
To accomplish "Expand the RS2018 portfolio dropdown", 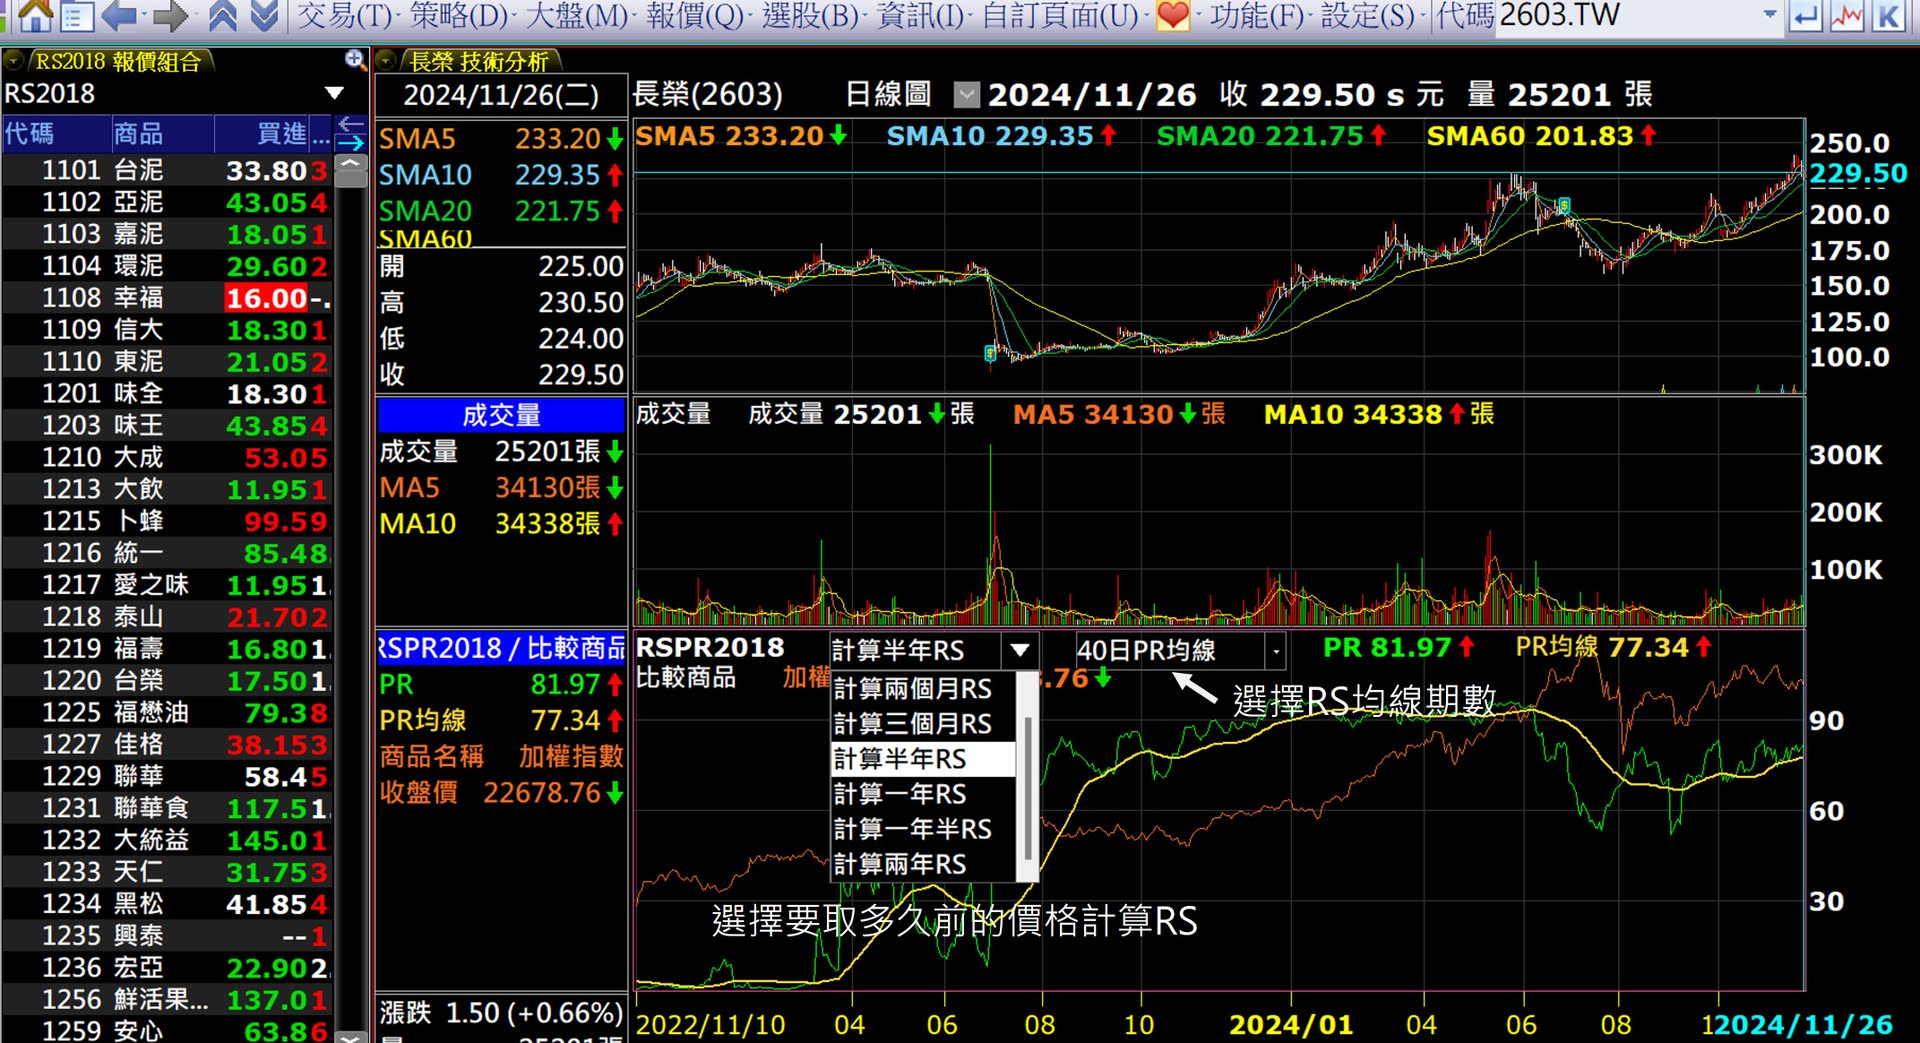I will (334, 94).
